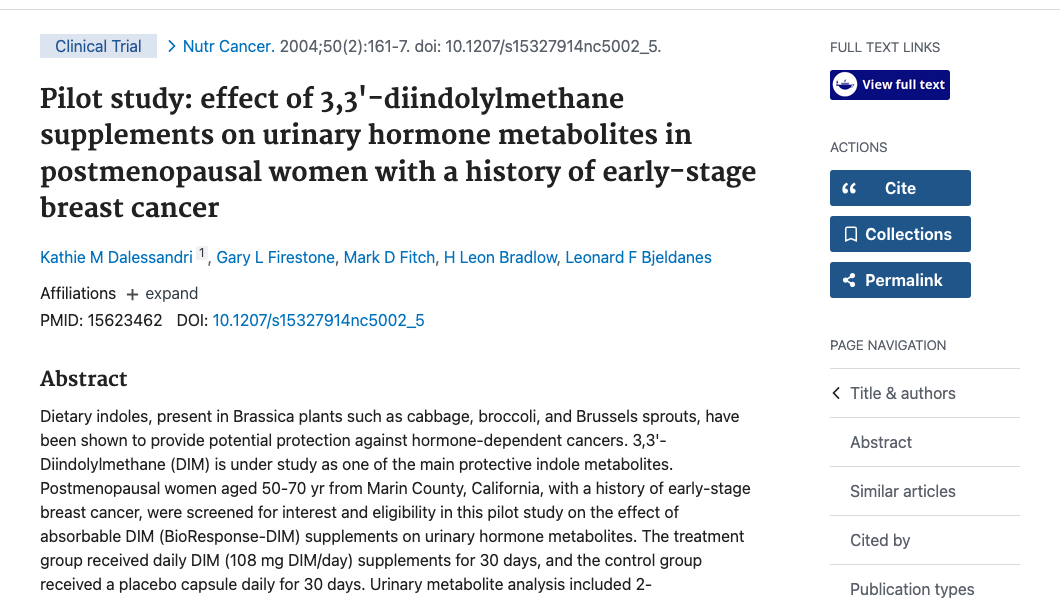The height and width of the screenshot is (600, 1060).
Task: Click the plus icon beside Affiliations
Action: coord(133,293)
